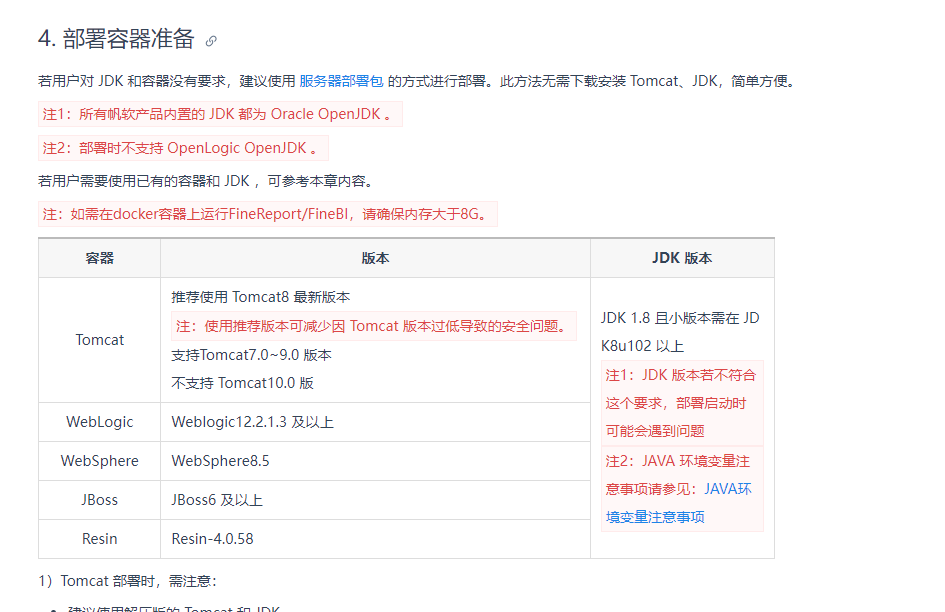The width and height of the screenshot is (945, 612).
Task: Click the WebLogic cell in the container column
Action: pos(99,422)
